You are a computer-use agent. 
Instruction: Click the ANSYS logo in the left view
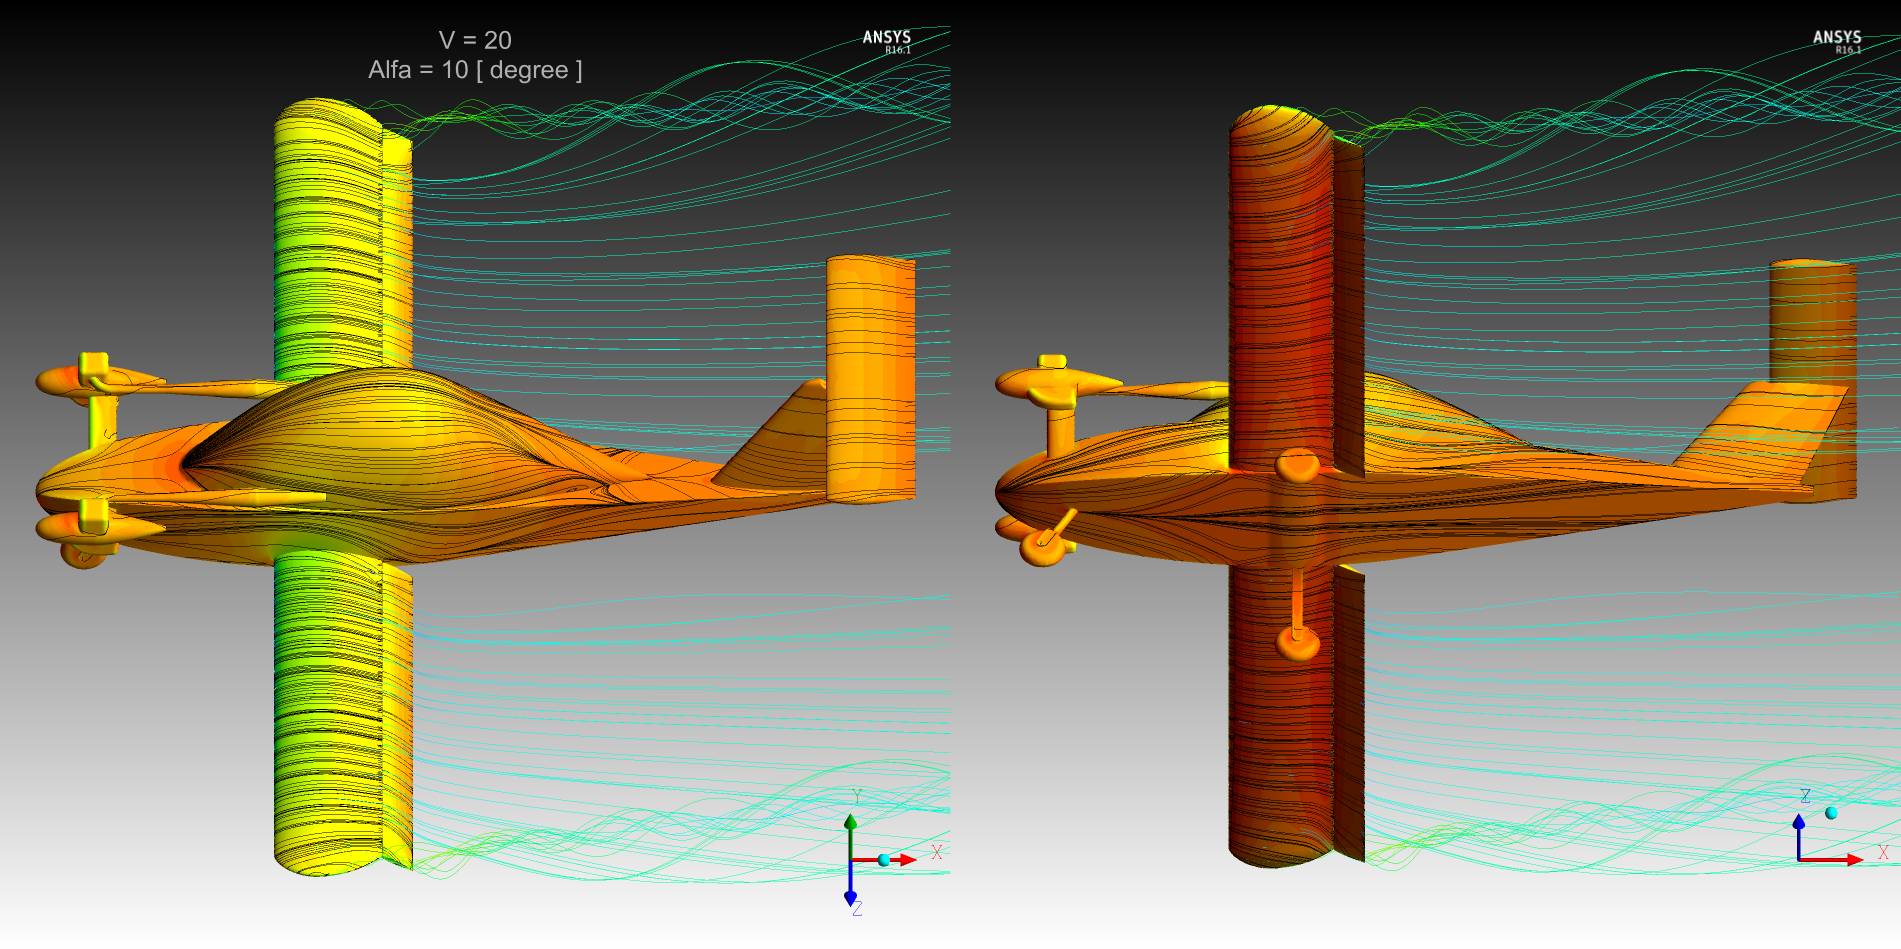tap(886, 40)
